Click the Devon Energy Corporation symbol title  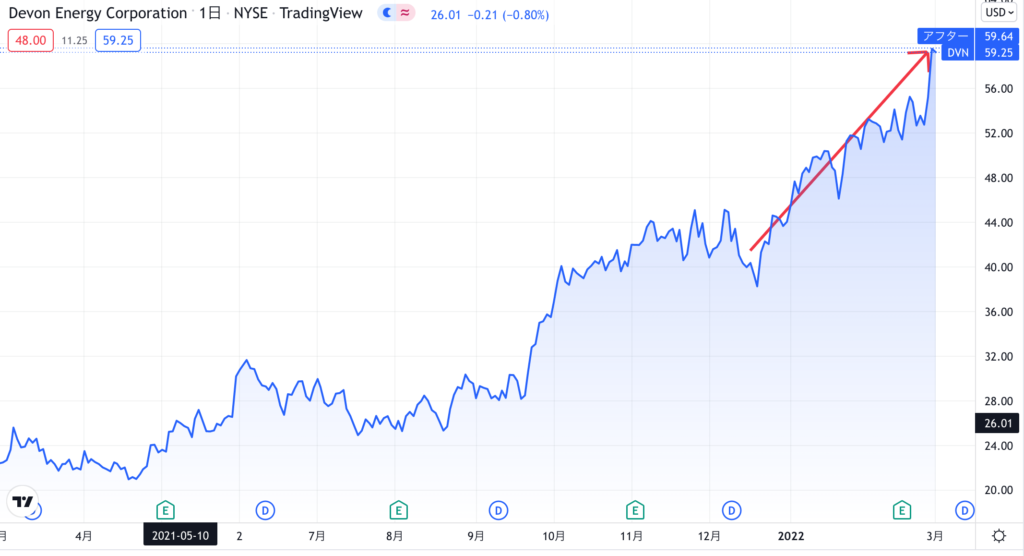pos(97,13)
